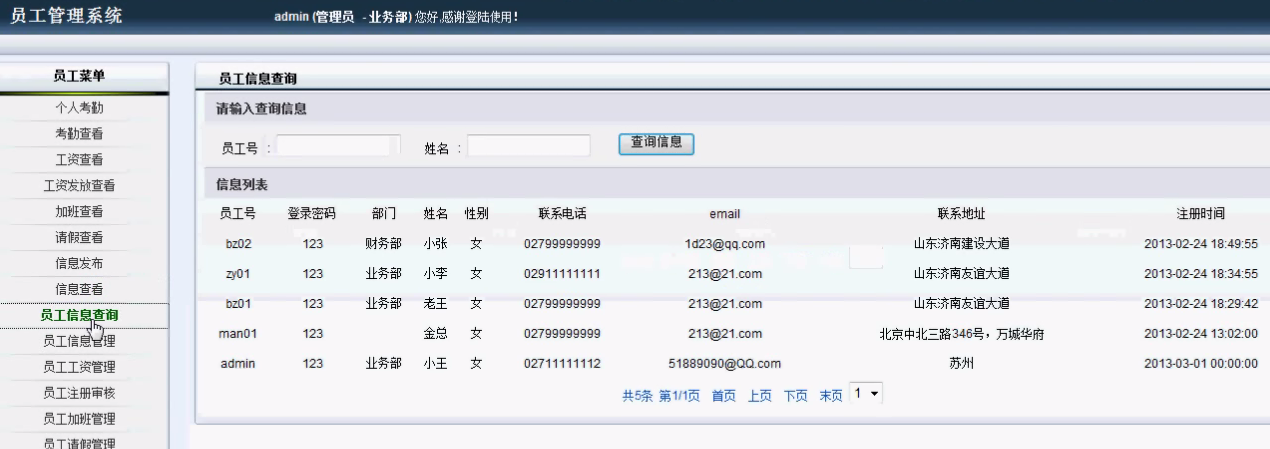
Task: Click the 首页 pagination link
Action: point(723,396)
